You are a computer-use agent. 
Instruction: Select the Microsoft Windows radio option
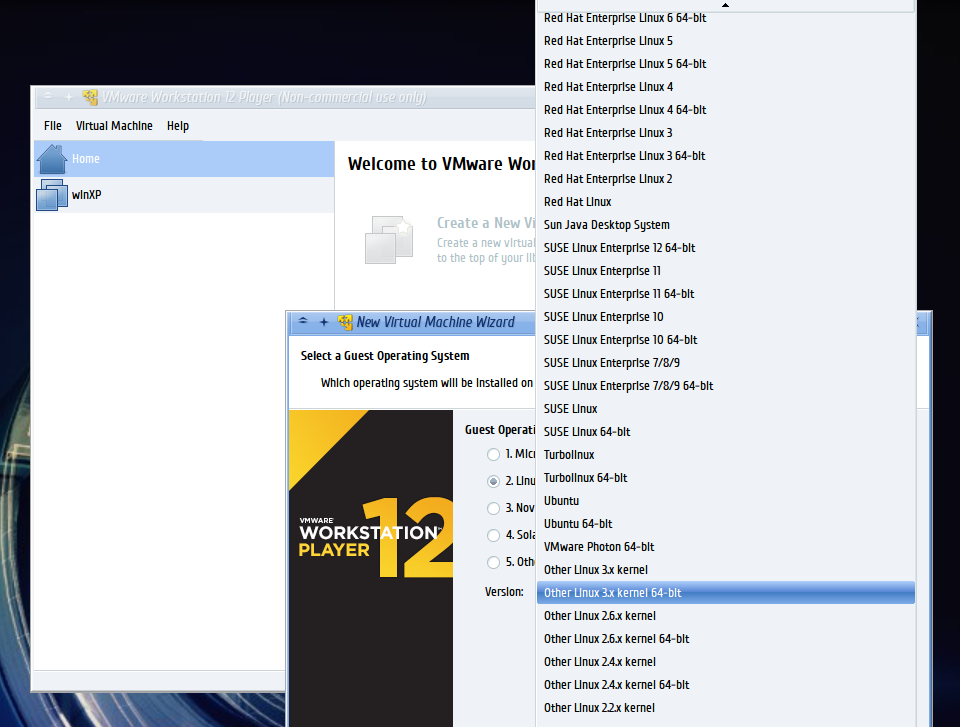point(493,454)
